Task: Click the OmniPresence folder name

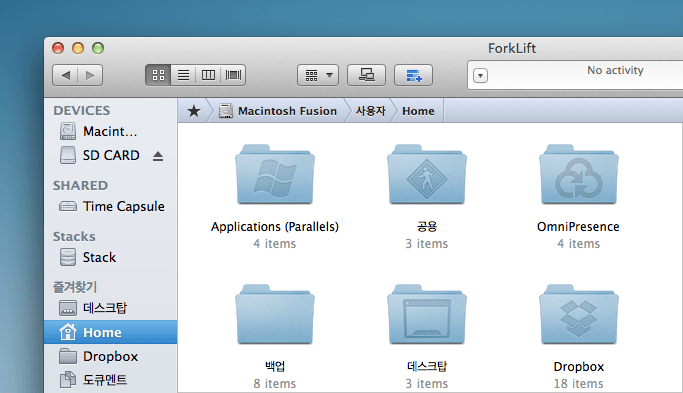Action: [578, 227]
